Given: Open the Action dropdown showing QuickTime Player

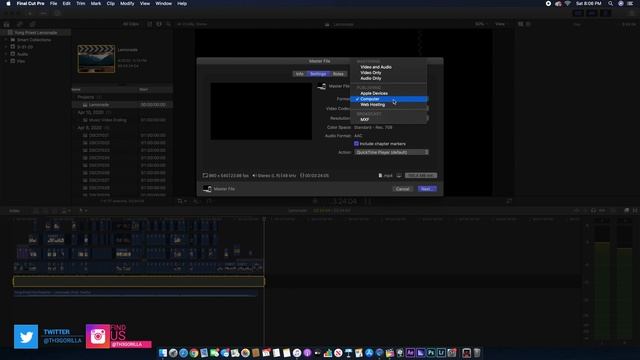Looking at the screenshot, I should pos(391,152).
